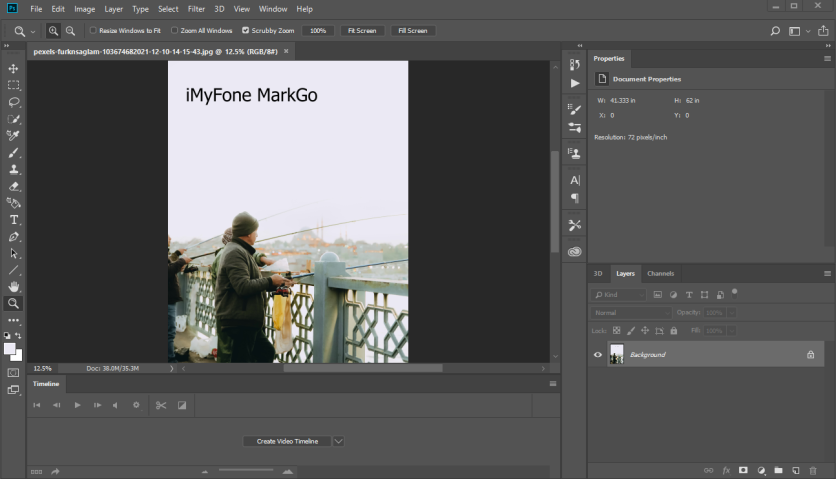Select the Line tool
The height and width of the screenshot is (479, 836).
click(13, 270)
